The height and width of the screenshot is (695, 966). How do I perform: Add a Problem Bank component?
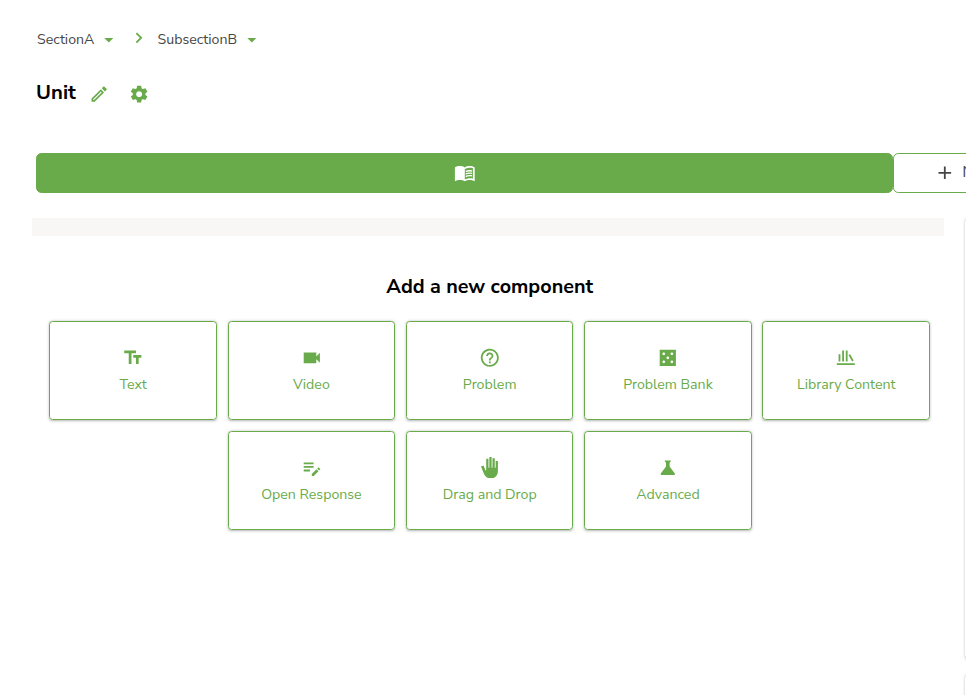pyautogui.click(x=668, y=370)
